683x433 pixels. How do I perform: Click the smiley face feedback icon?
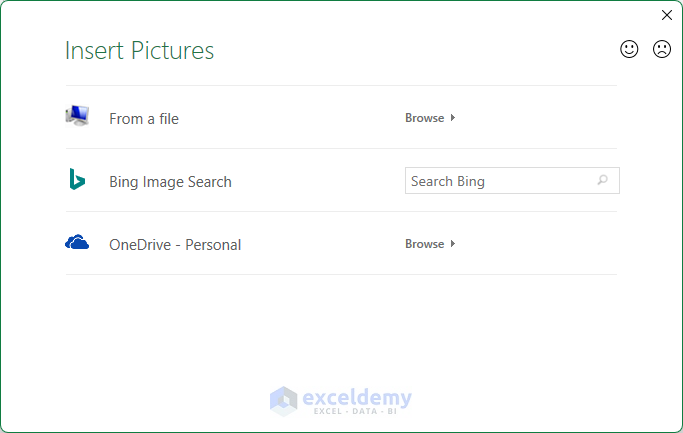(x=629, y=49)
